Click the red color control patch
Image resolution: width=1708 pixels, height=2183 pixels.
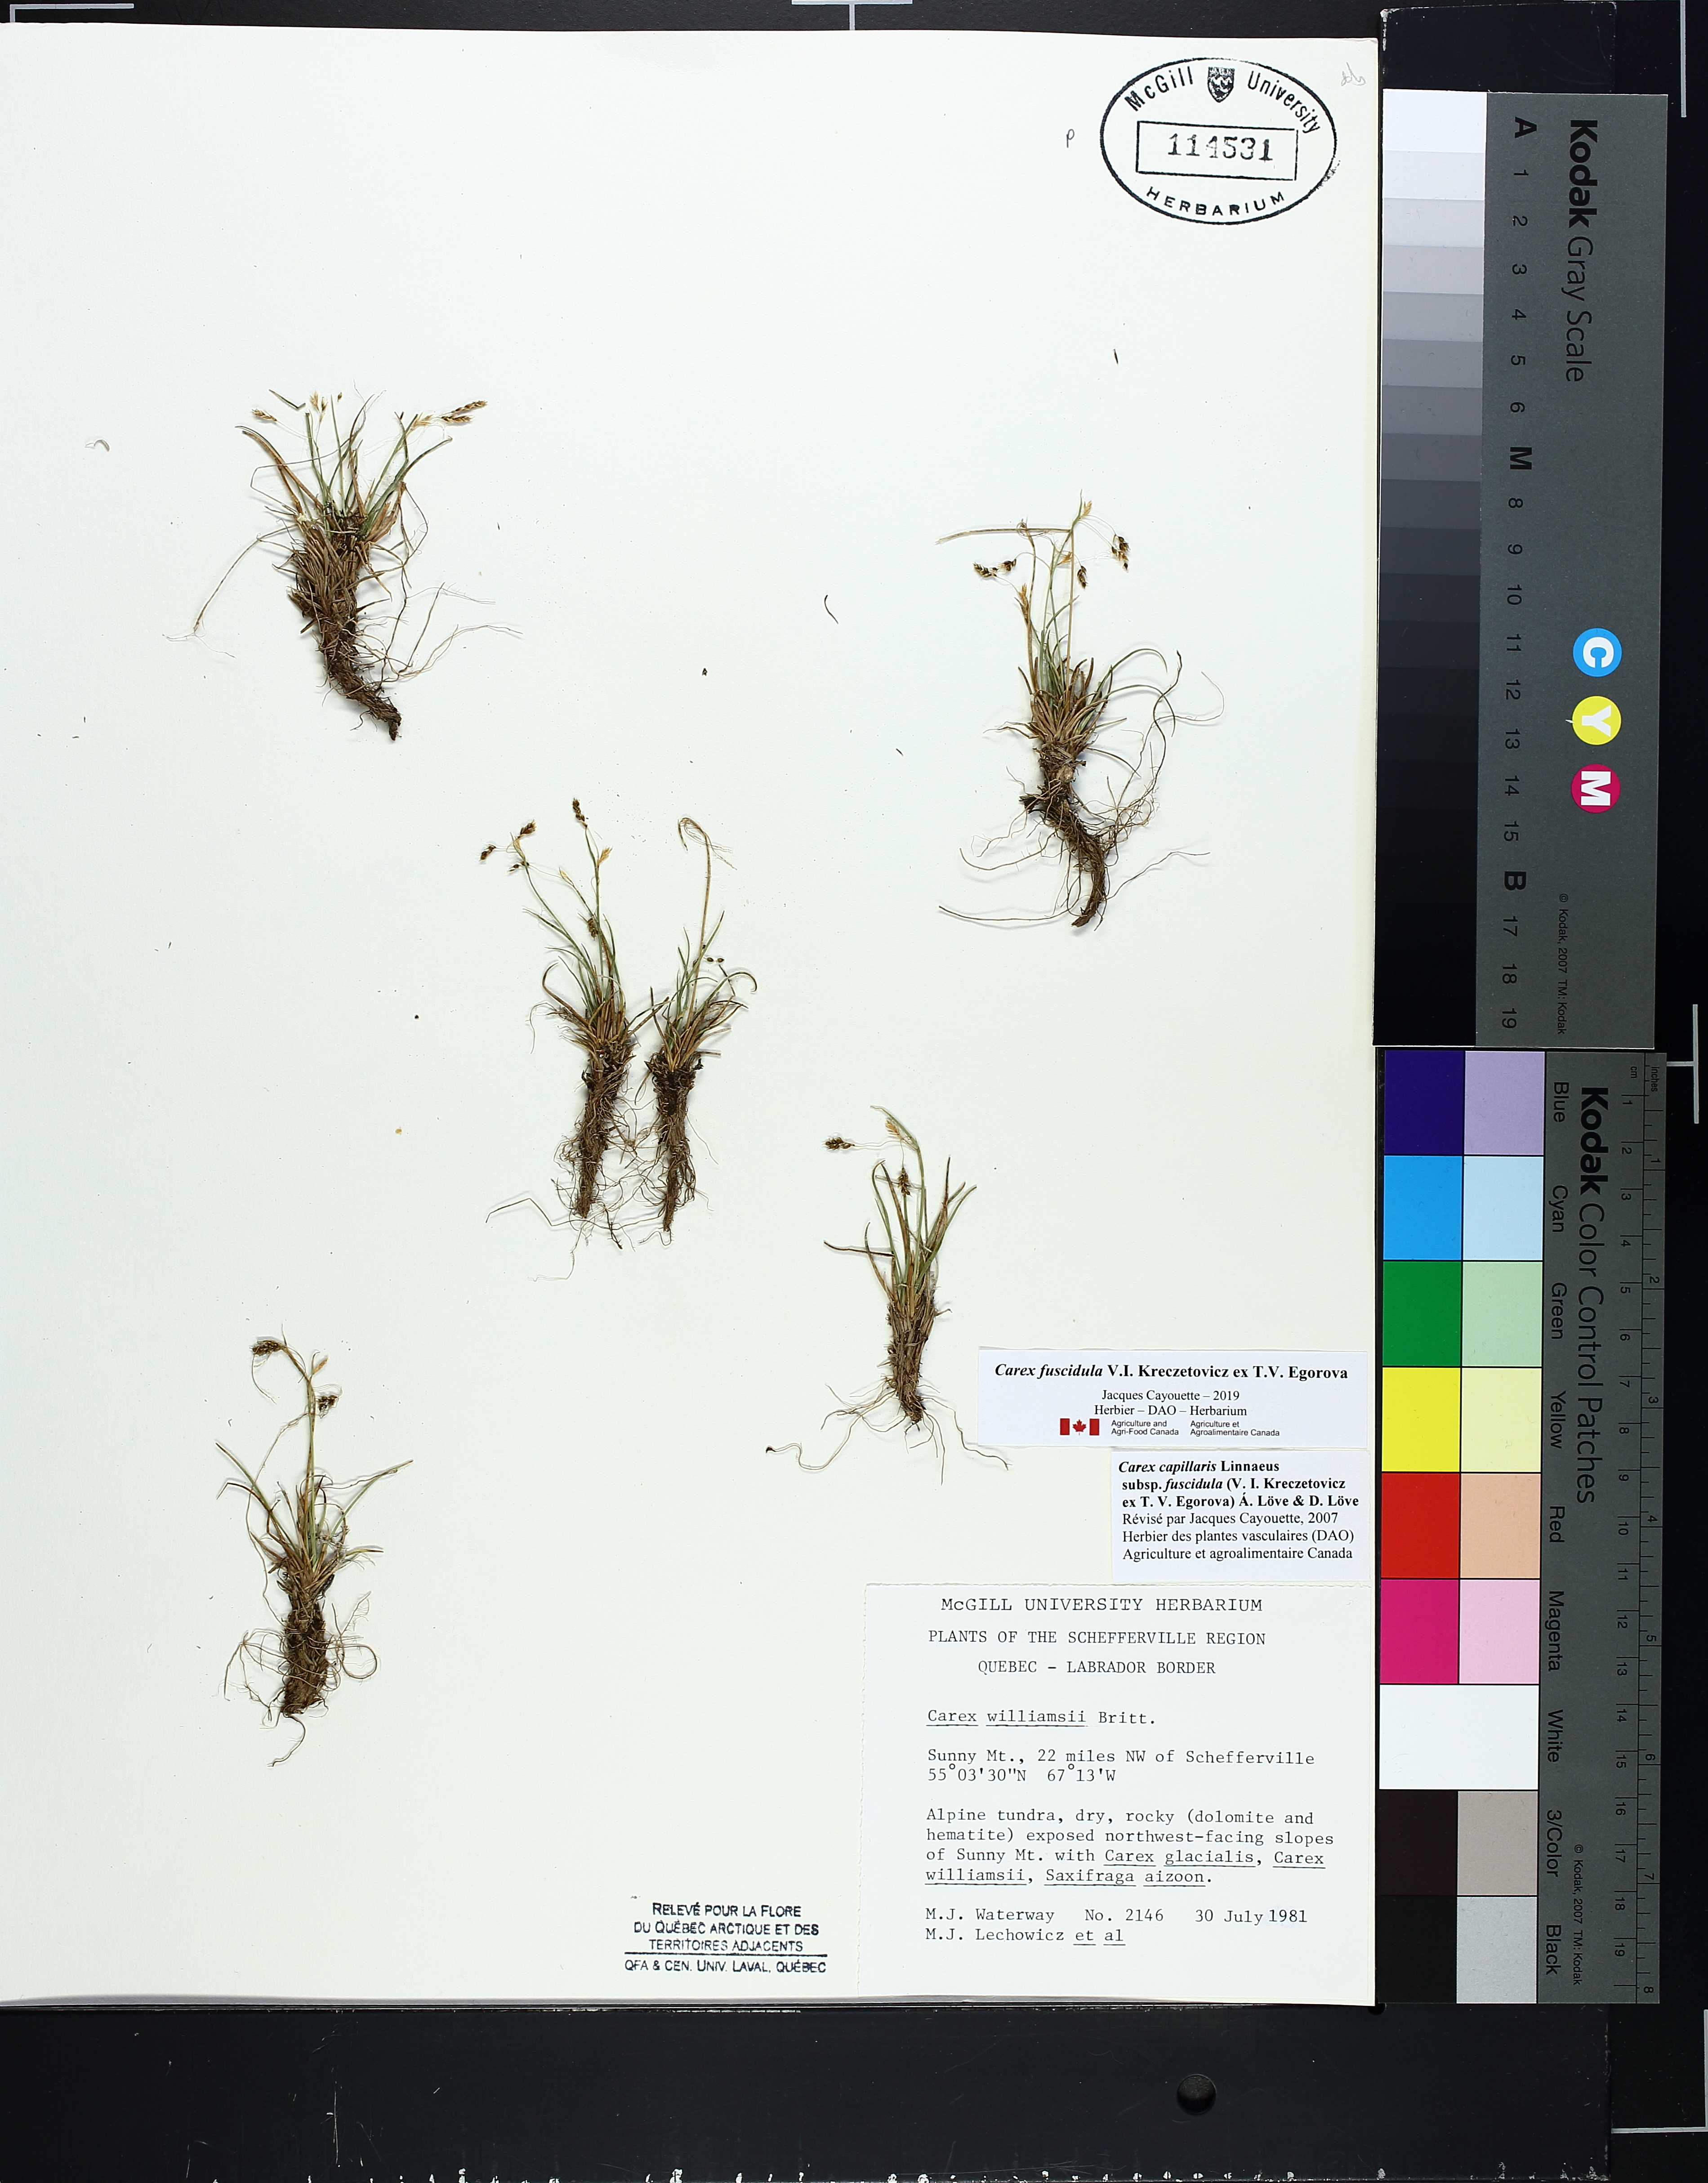point(1421,1525)
